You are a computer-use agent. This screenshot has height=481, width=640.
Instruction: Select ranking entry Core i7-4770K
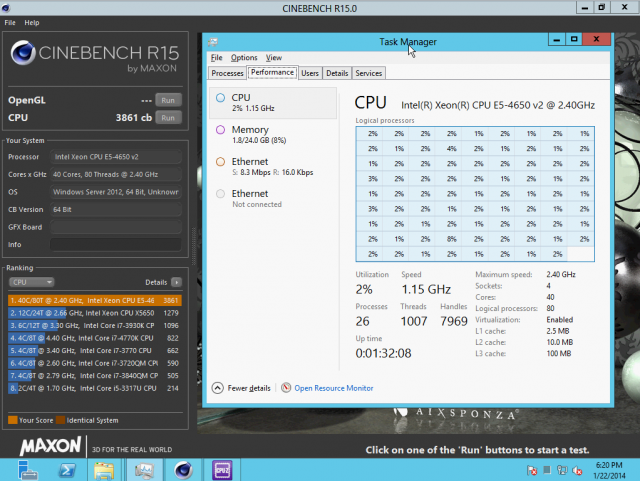click(94, 338)
